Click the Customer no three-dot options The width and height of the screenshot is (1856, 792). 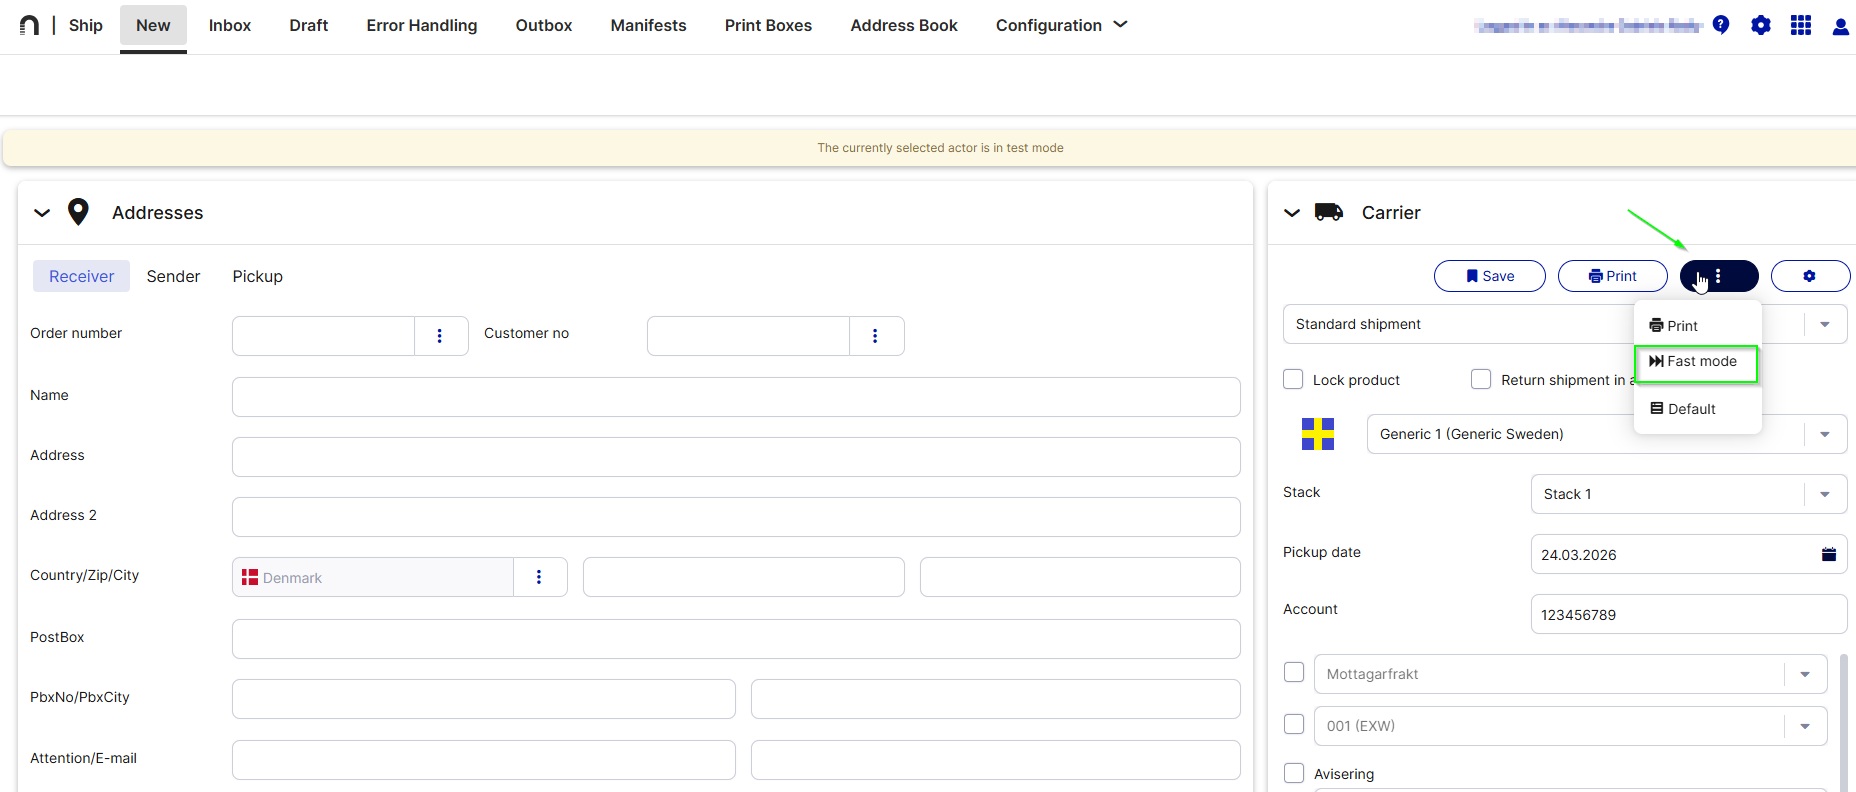tap(875, 336)
